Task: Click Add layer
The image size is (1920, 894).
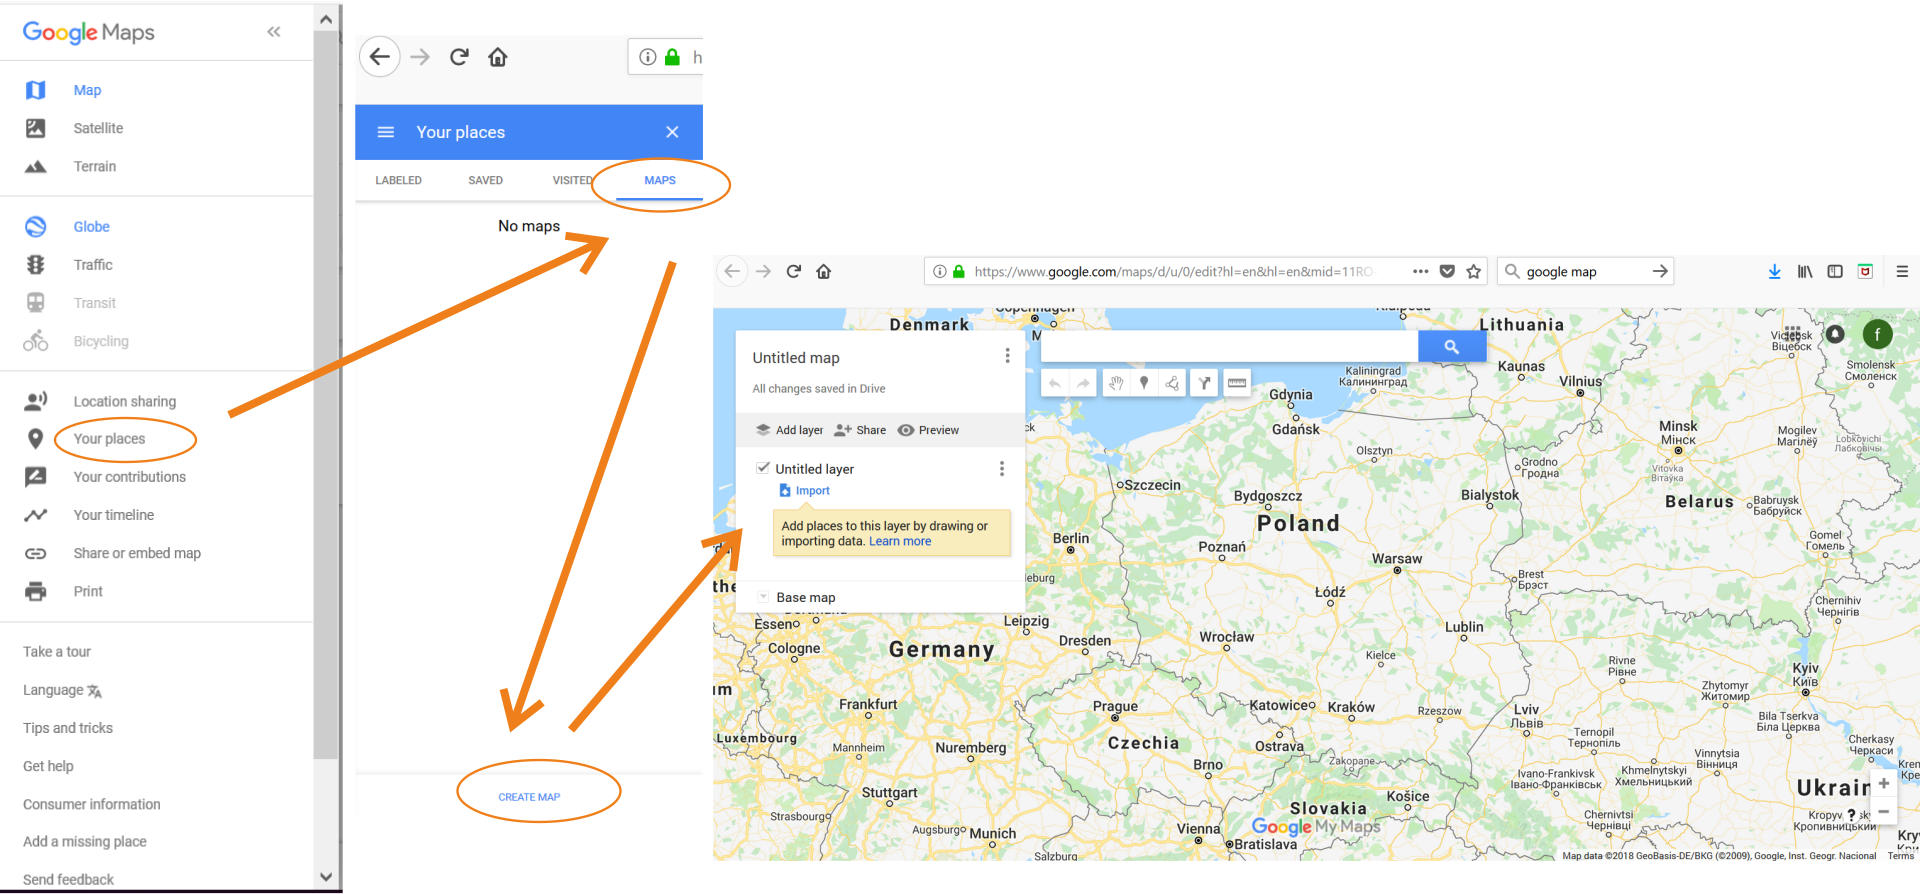Action: [x=789, y=430]
